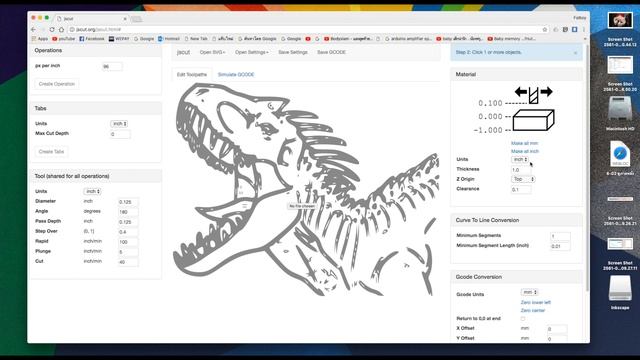Click the px per inch field
Viewport: 640px width, 360px height.
pos(112,67)
